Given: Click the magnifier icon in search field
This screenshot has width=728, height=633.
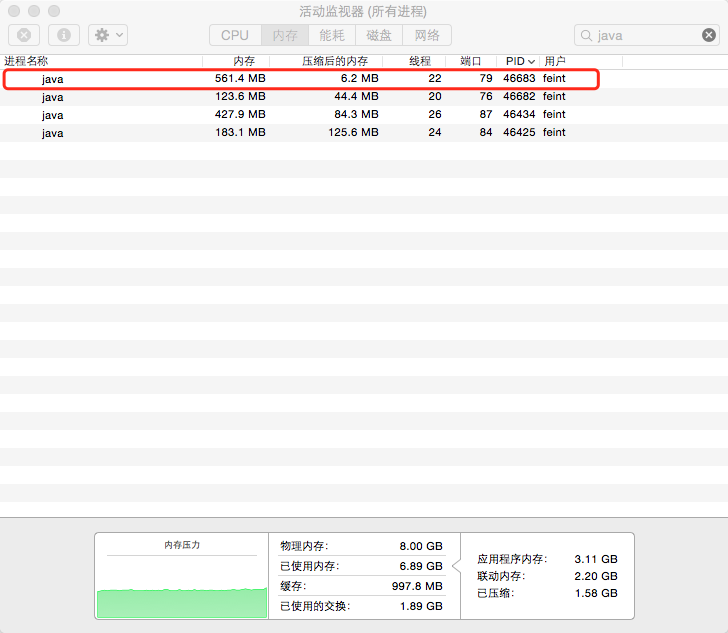Looking at the screenshot, I should click(586, 36).
